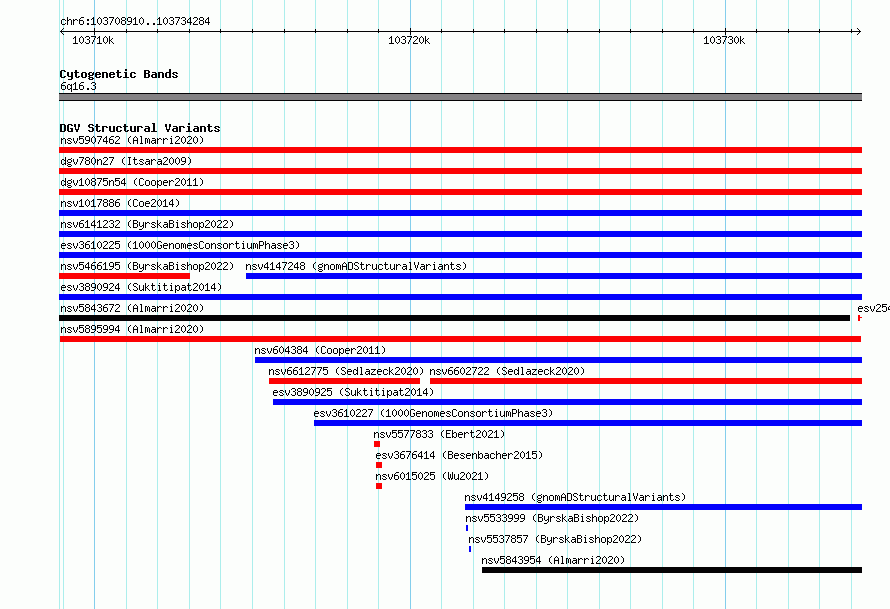Click the 103730k ruler tick label
The height and width of the screenshot is (609, 890).
[724, 40]
